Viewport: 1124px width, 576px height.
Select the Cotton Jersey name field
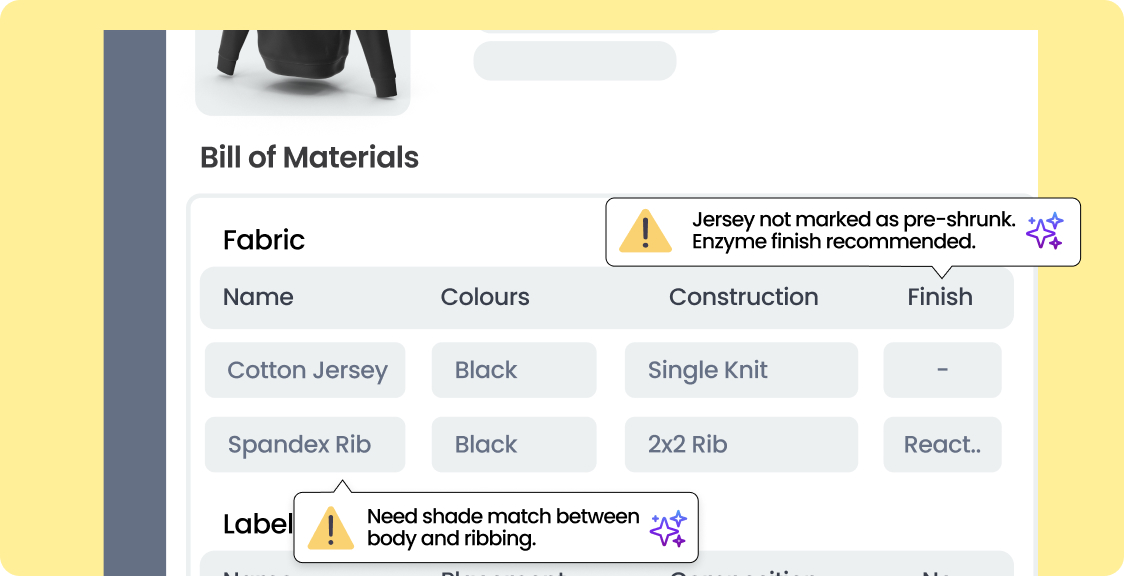tap(305, 370)
